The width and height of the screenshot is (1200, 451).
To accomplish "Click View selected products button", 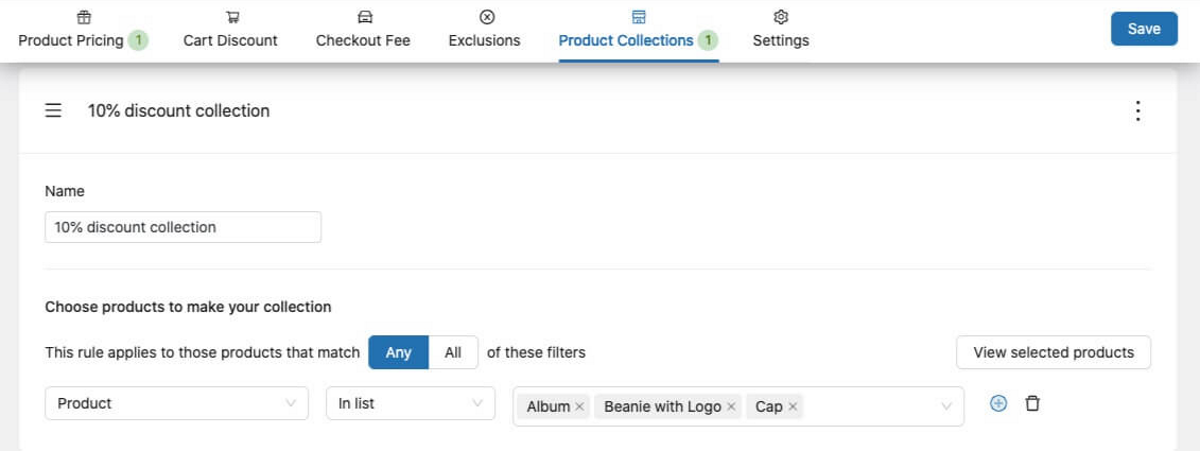I will pyautogui.click(x=1053, y=352).
